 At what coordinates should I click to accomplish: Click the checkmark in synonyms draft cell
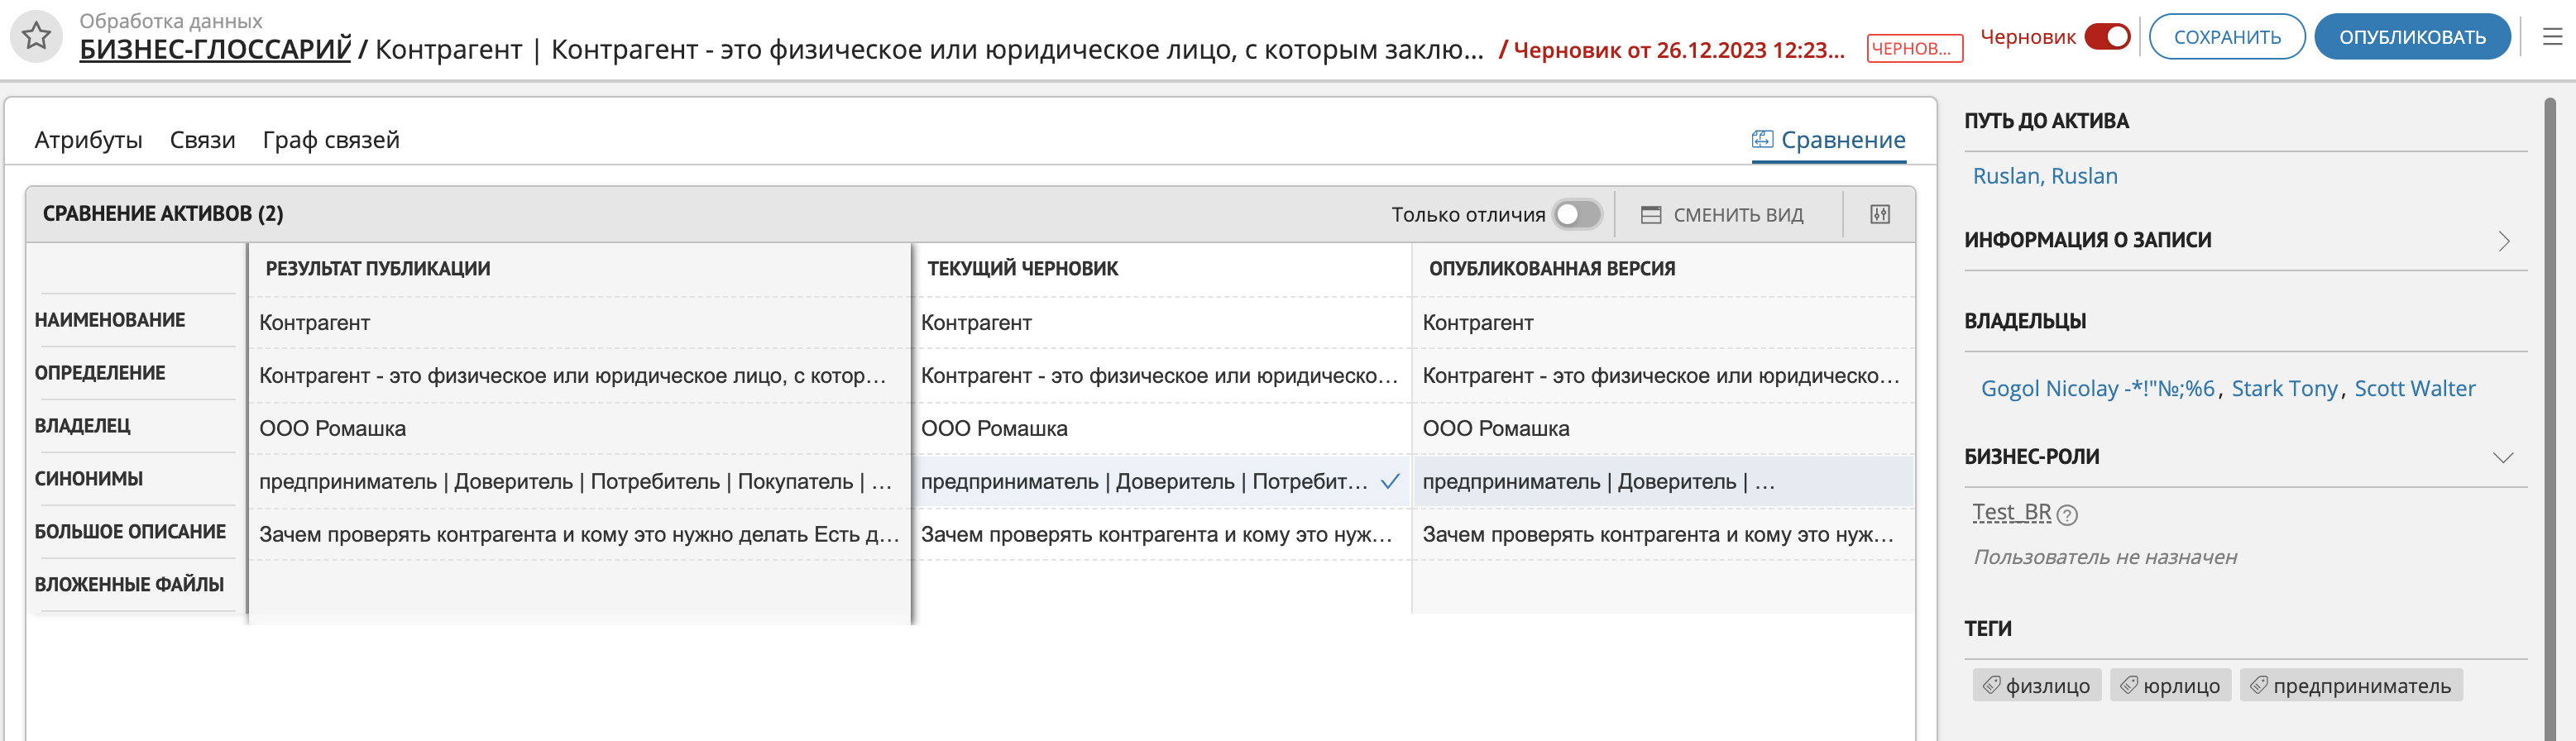click(x=1389, y=481)
